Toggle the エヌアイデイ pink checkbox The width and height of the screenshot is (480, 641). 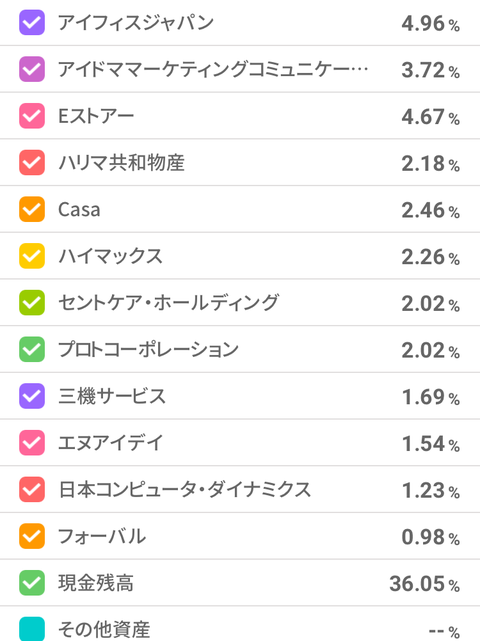tap(32, 443)
